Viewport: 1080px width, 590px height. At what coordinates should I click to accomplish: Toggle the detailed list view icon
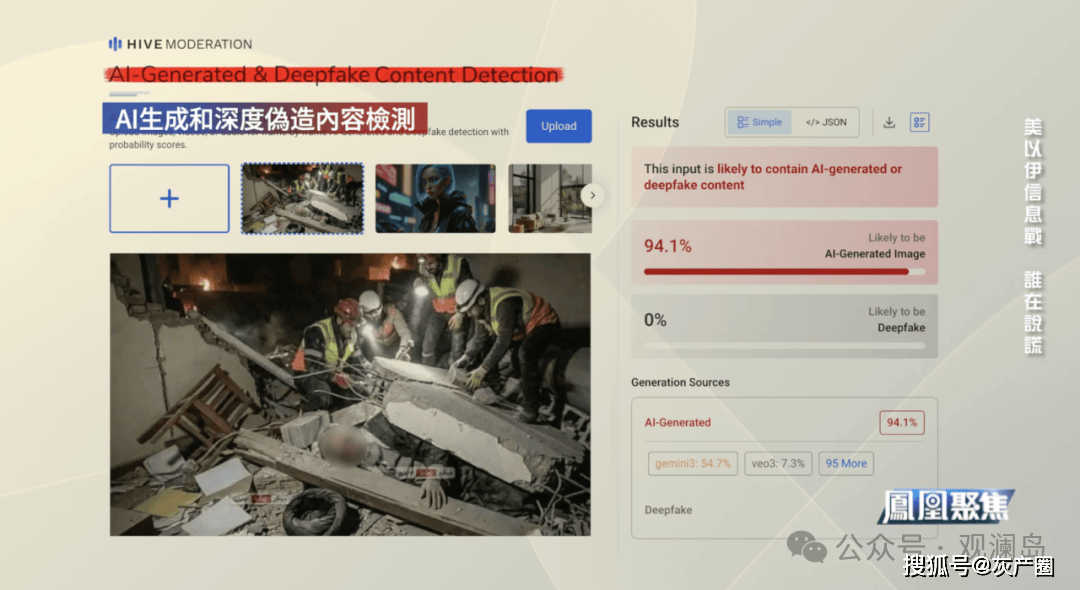919,123
